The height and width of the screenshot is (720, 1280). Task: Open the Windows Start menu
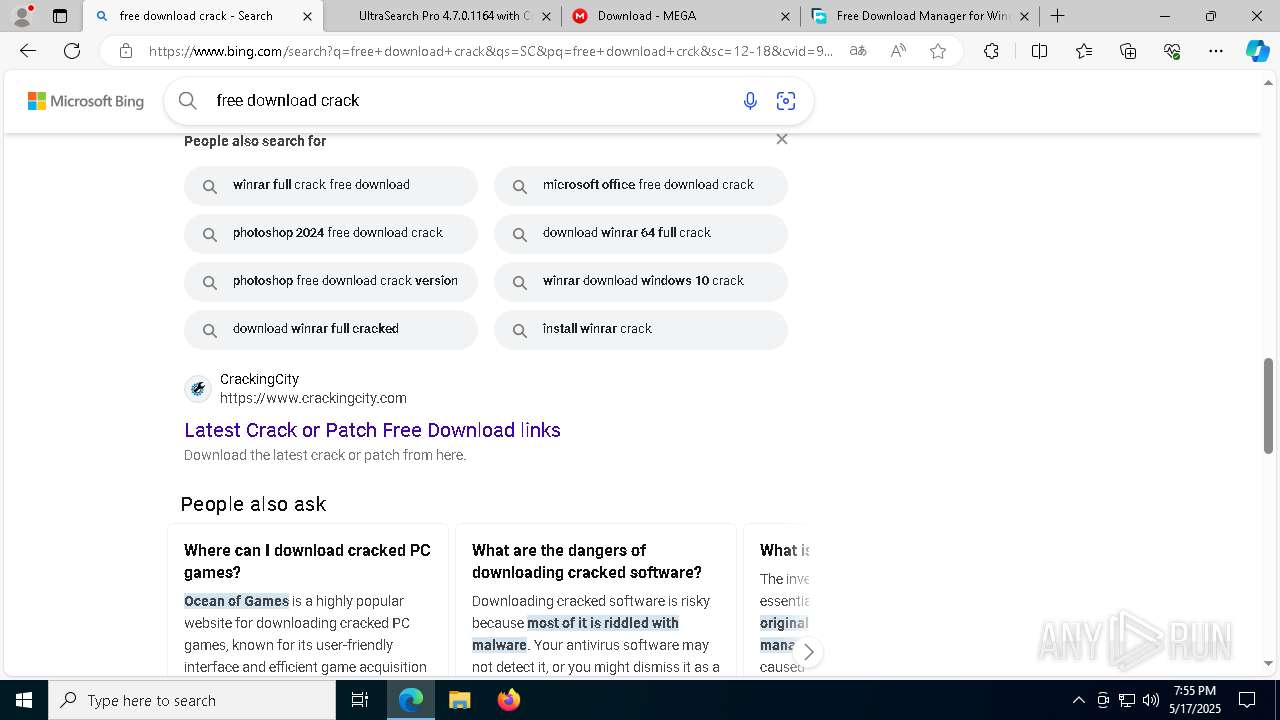[24, 700]
